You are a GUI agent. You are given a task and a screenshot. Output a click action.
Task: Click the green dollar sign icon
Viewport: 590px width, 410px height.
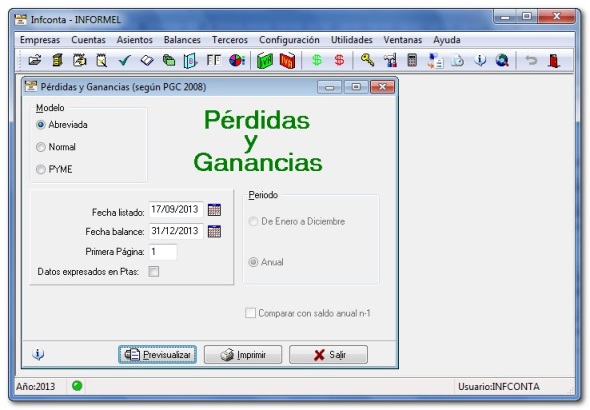pyautogui.click(x=317, y=60)
